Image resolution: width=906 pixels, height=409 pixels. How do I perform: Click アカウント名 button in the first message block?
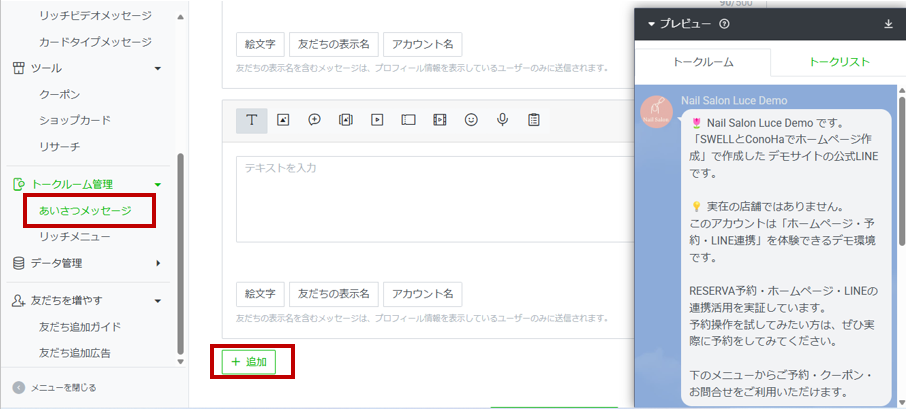(x=422, y=44)
